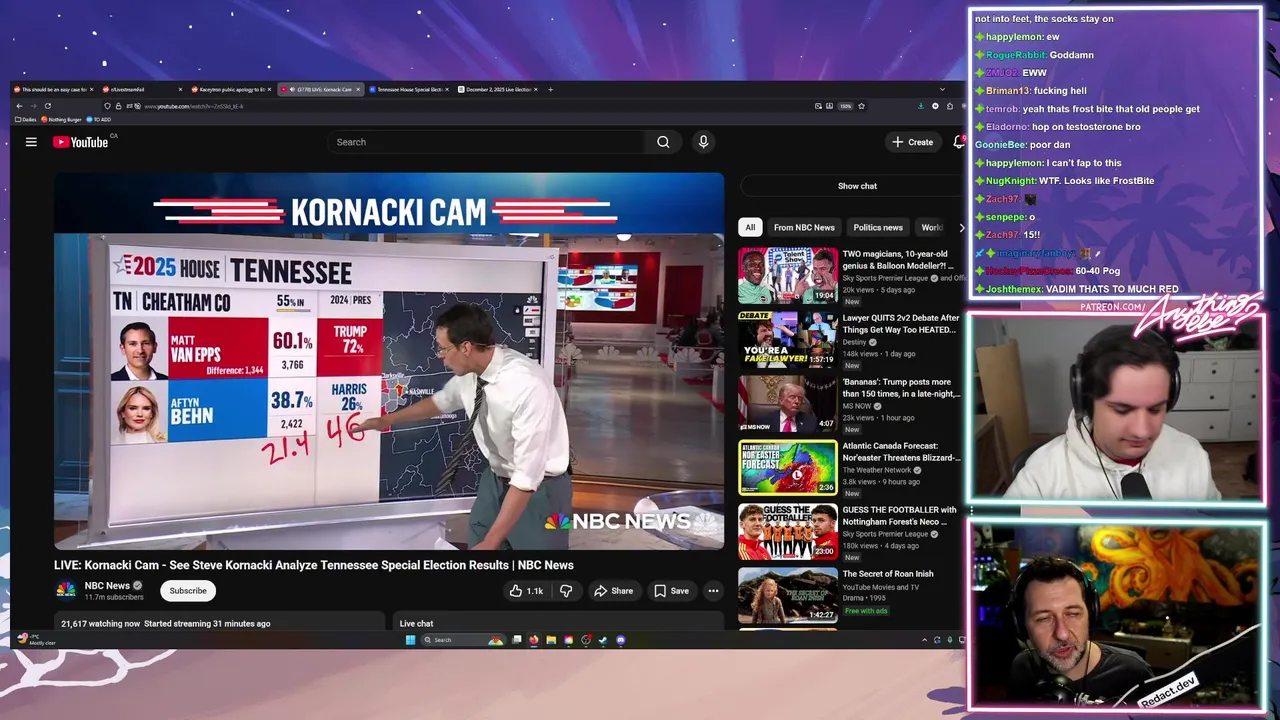Switch to Kaceytron public apology tab
Image resolution: width=1280 pixels, height=720 pixels.
[x=231, y=89]
